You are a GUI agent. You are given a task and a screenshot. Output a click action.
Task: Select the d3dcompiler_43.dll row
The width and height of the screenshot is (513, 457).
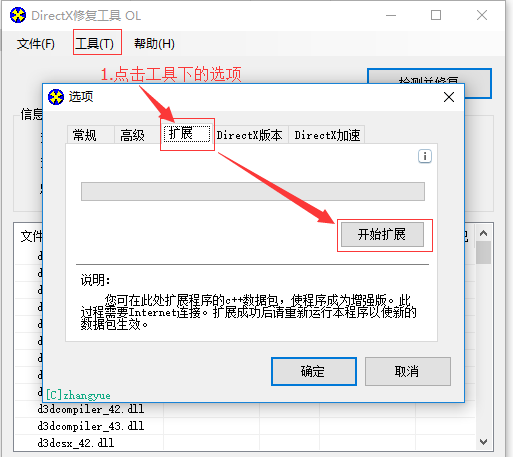[x=245, y=426]
